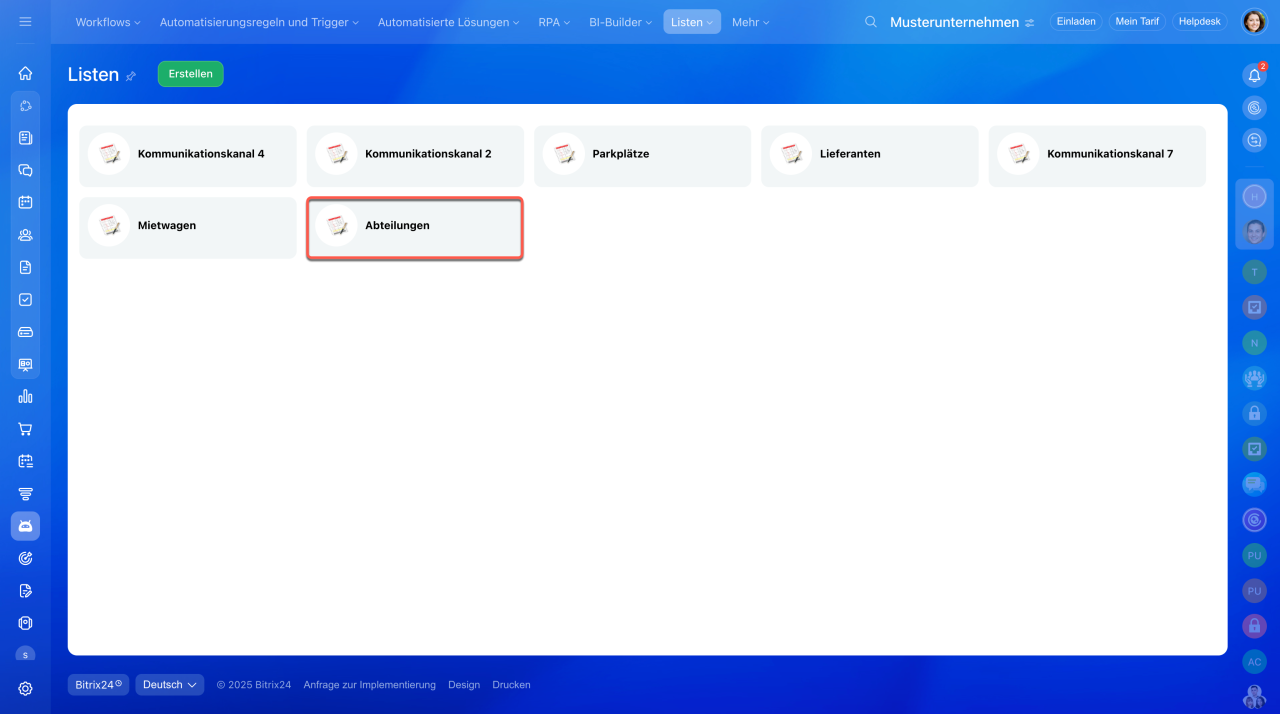Viewport: 1280px width, 714px height.
Task: Select the highlighted robot automation sidebar icon
Action: pos(25,526)
